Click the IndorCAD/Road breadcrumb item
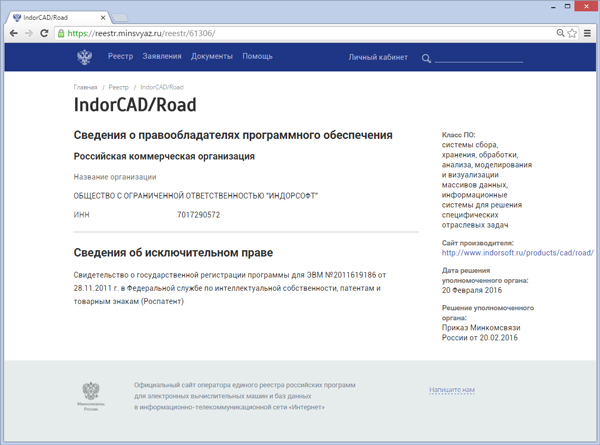Image resolution: width=600 pixels, height=445 pixels. tap(162, 87)
